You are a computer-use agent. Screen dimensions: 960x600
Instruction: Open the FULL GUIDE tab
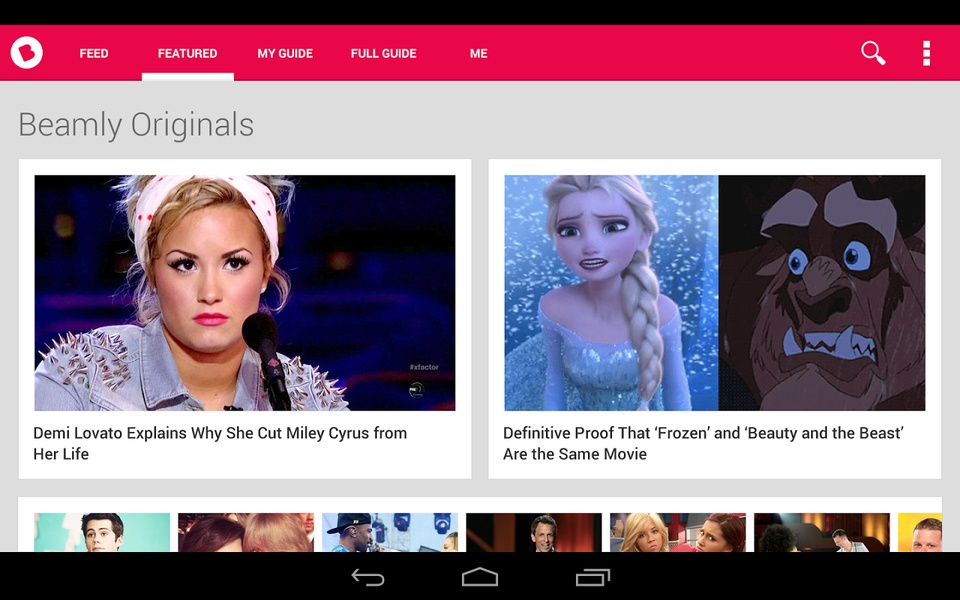(383, 53)
